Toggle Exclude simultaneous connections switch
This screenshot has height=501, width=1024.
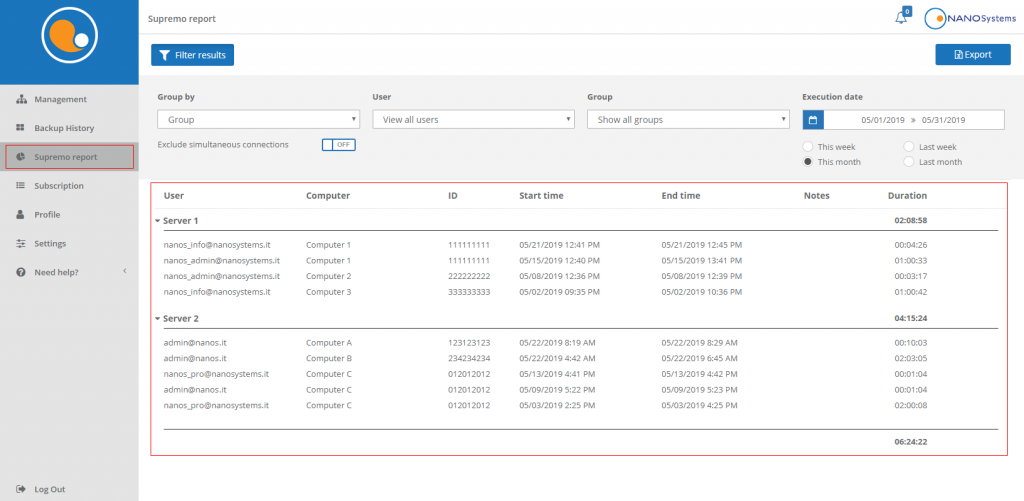tap(338, 144)
